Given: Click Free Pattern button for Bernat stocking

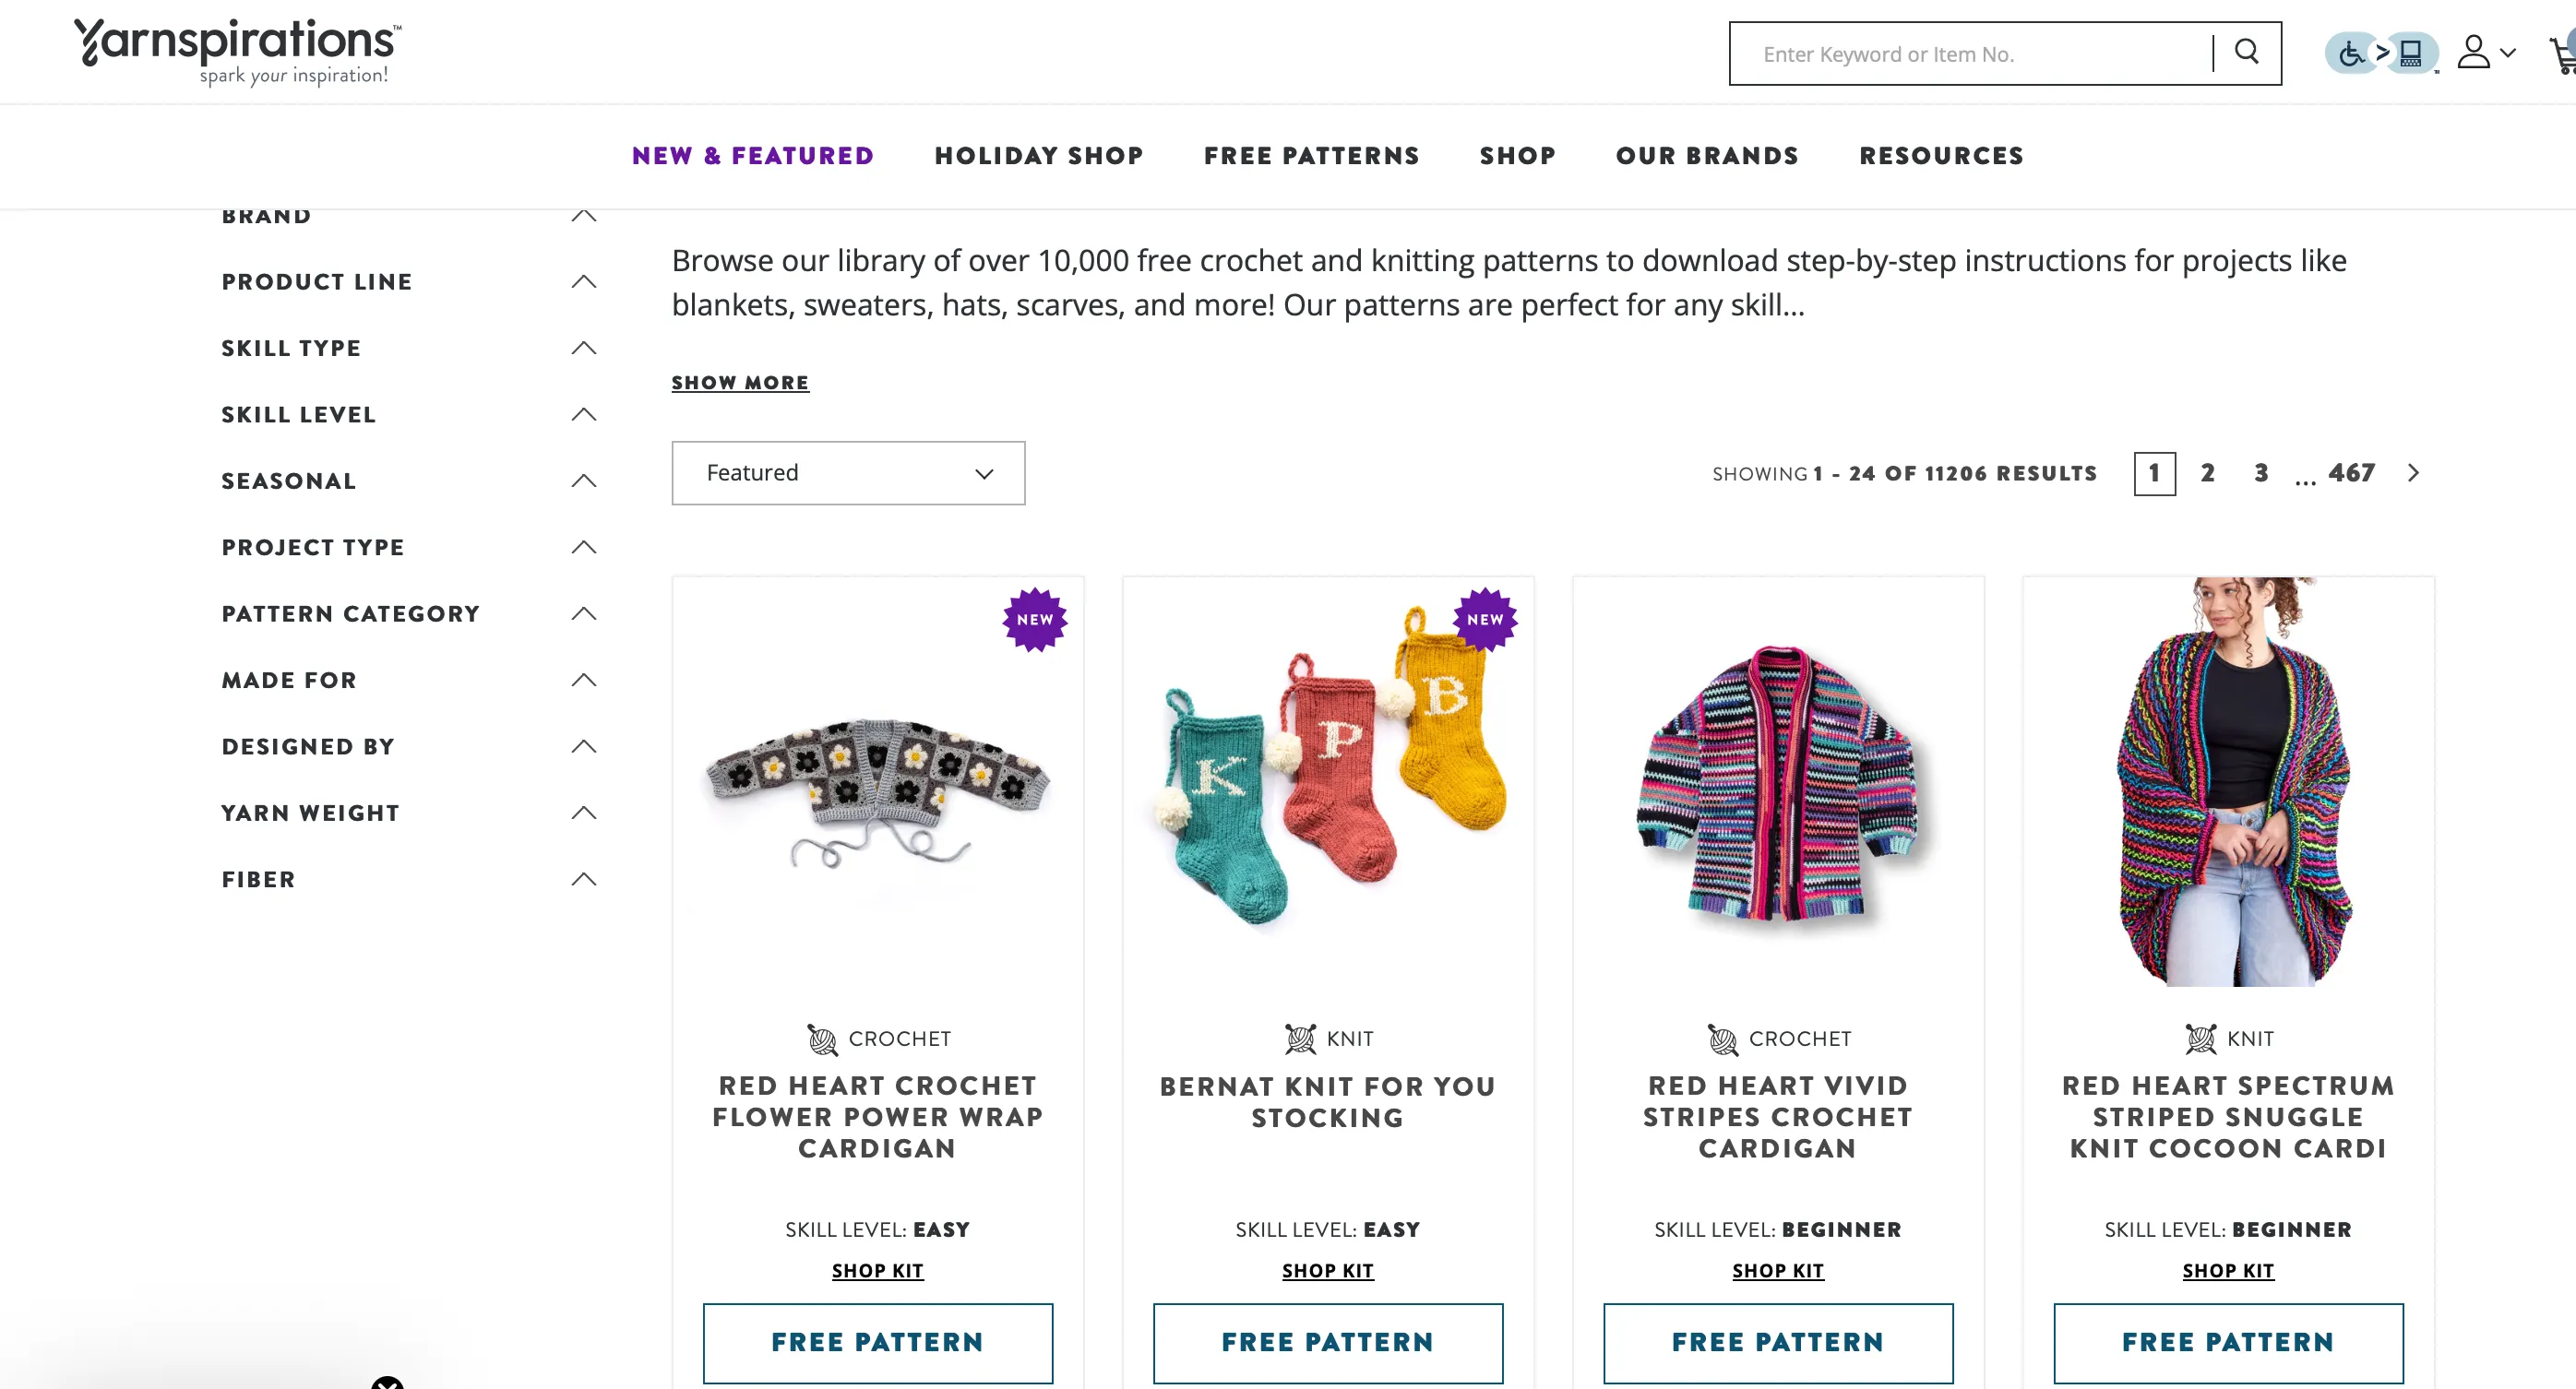Looking at the screenshot, I should (x=1328, y=1342).
